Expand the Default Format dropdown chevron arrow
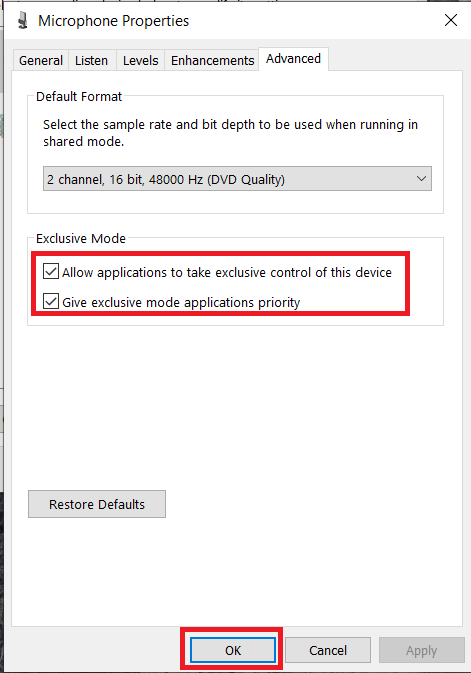 421,179
